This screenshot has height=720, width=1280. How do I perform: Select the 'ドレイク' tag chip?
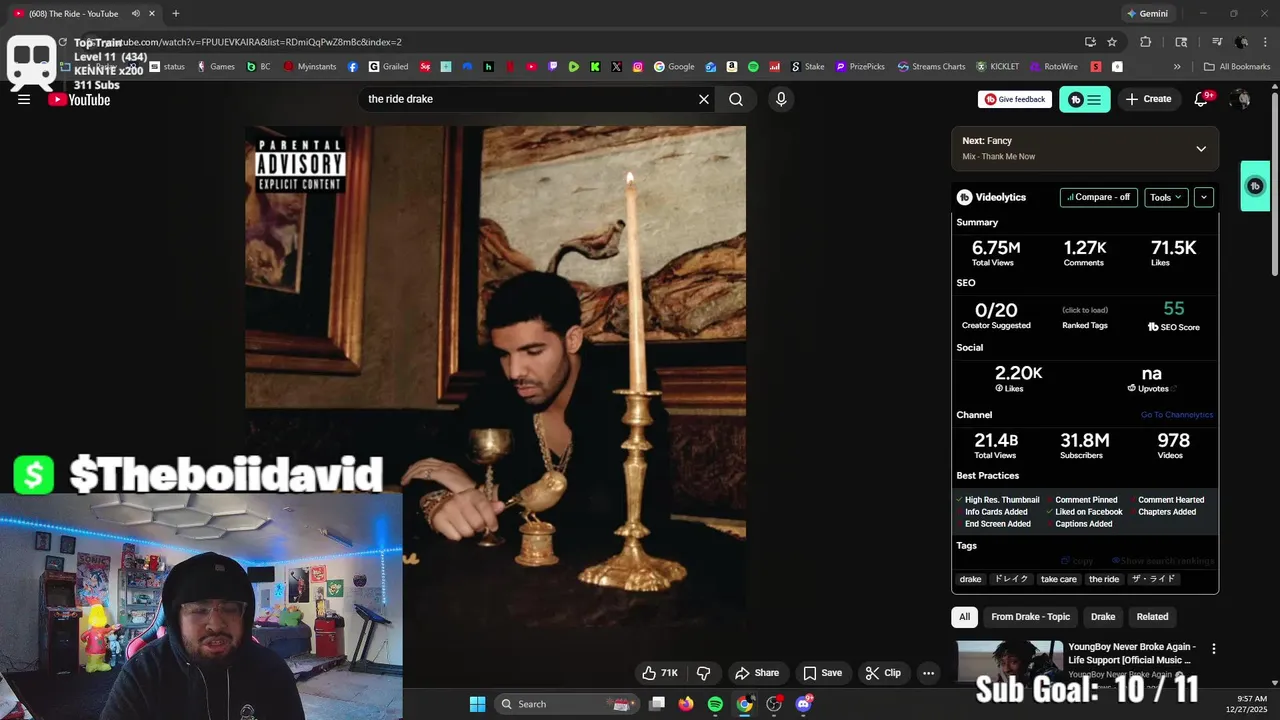[x=1011, y=579]
